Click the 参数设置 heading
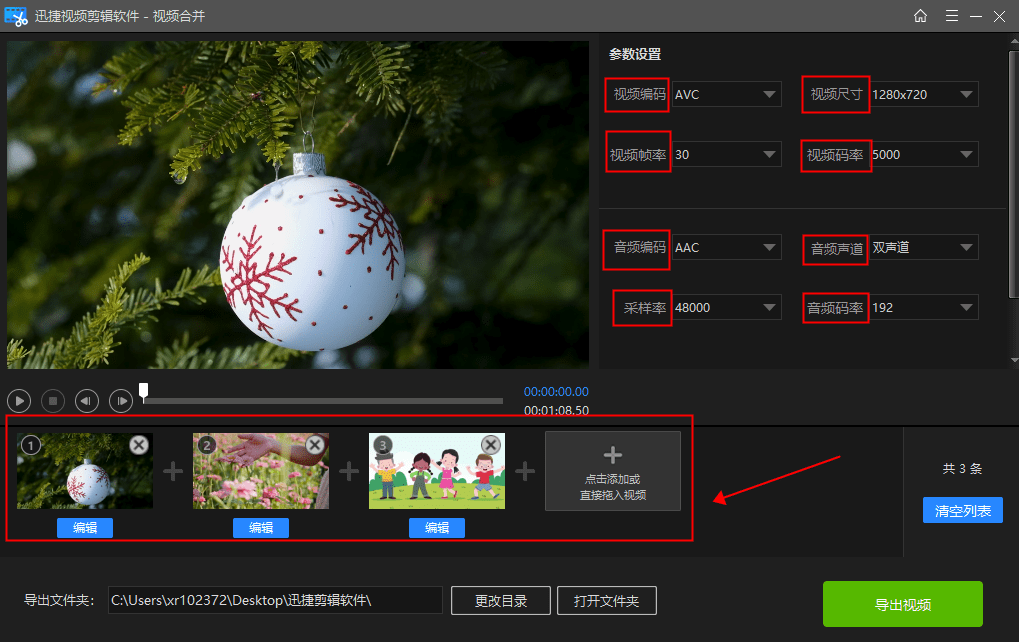The image size is (1019, 642). click(635, 55)
